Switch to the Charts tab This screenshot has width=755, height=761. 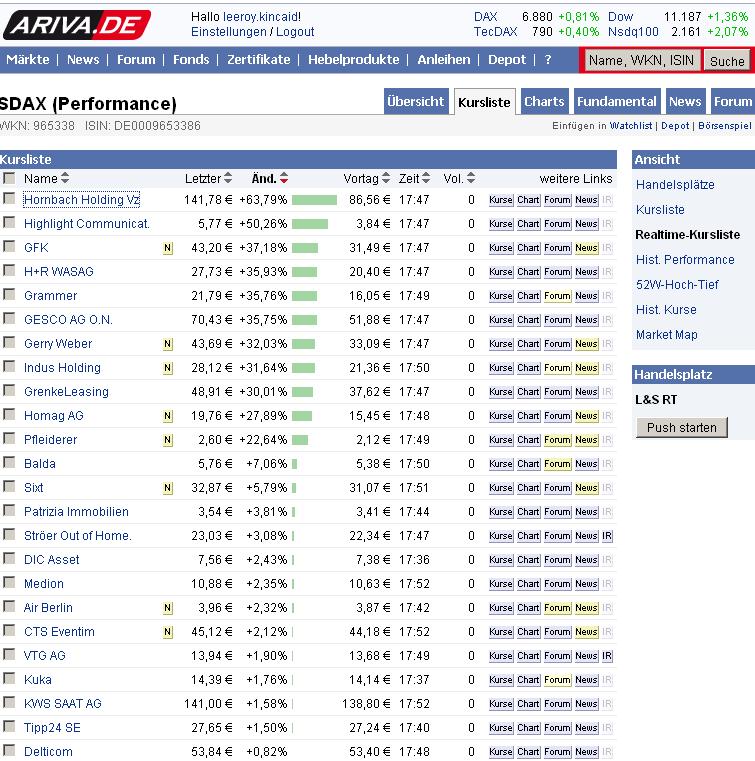click(544, 101)
